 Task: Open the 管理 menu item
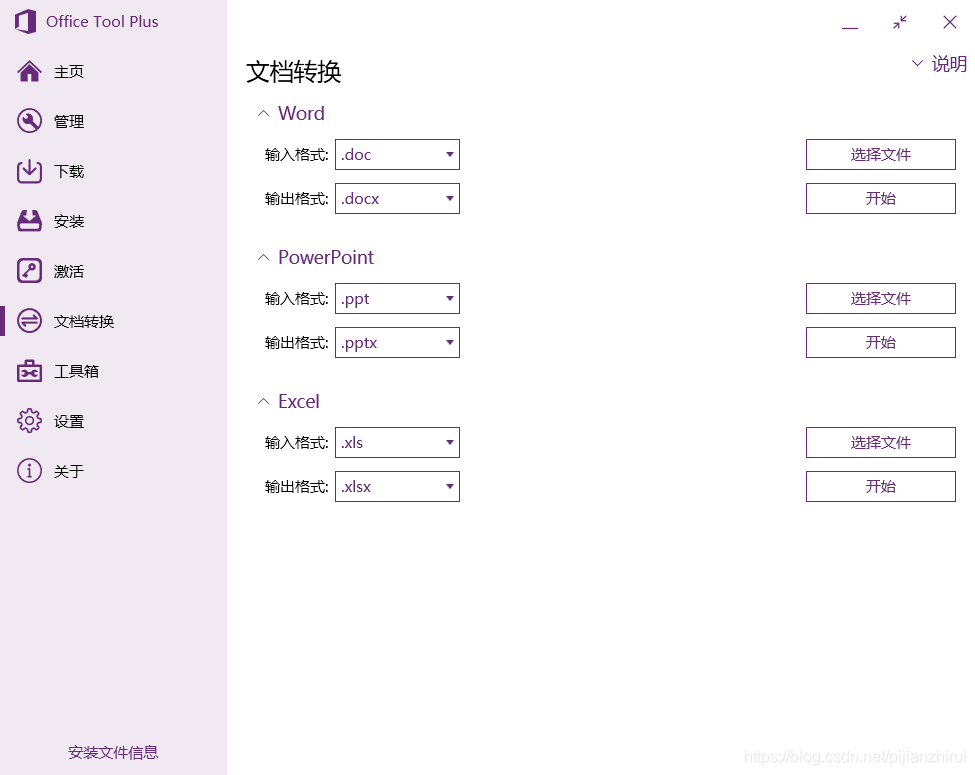point(69,122)
